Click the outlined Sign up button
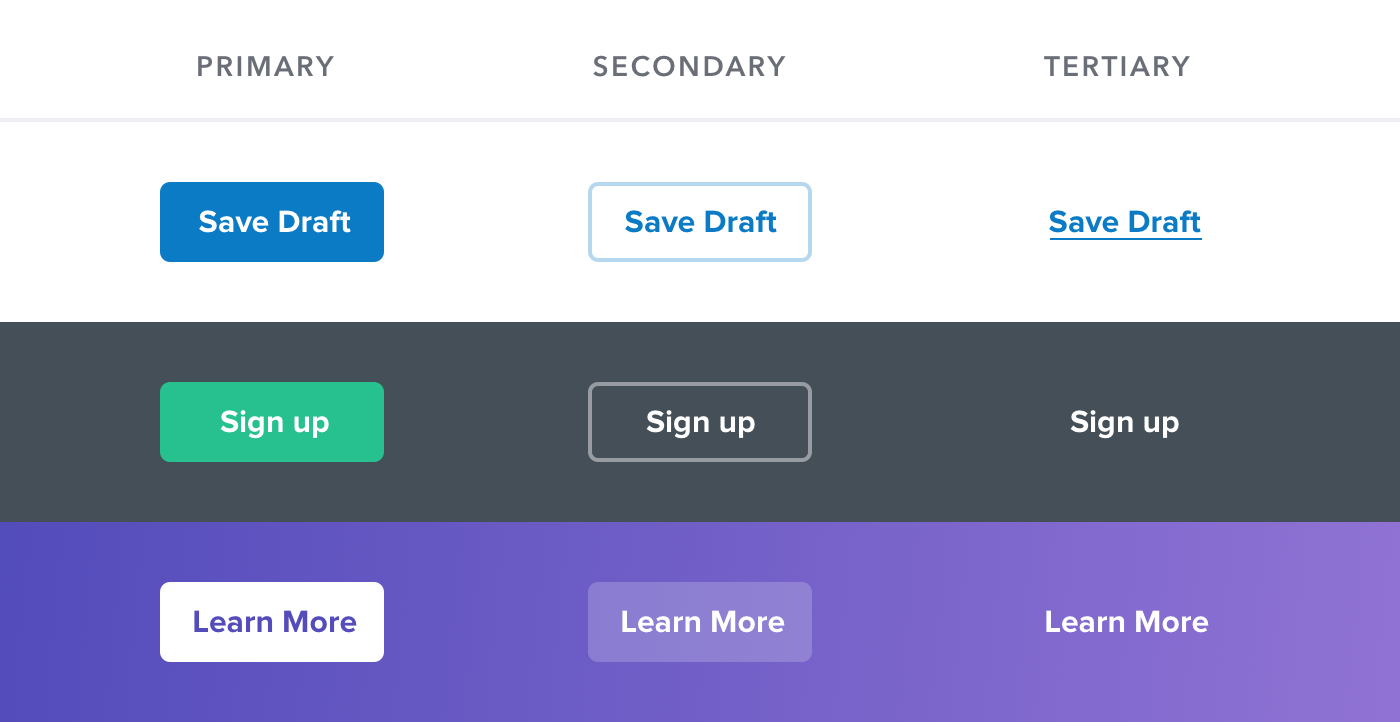Screen dimensions: 1400x722 tap(700, 422)
